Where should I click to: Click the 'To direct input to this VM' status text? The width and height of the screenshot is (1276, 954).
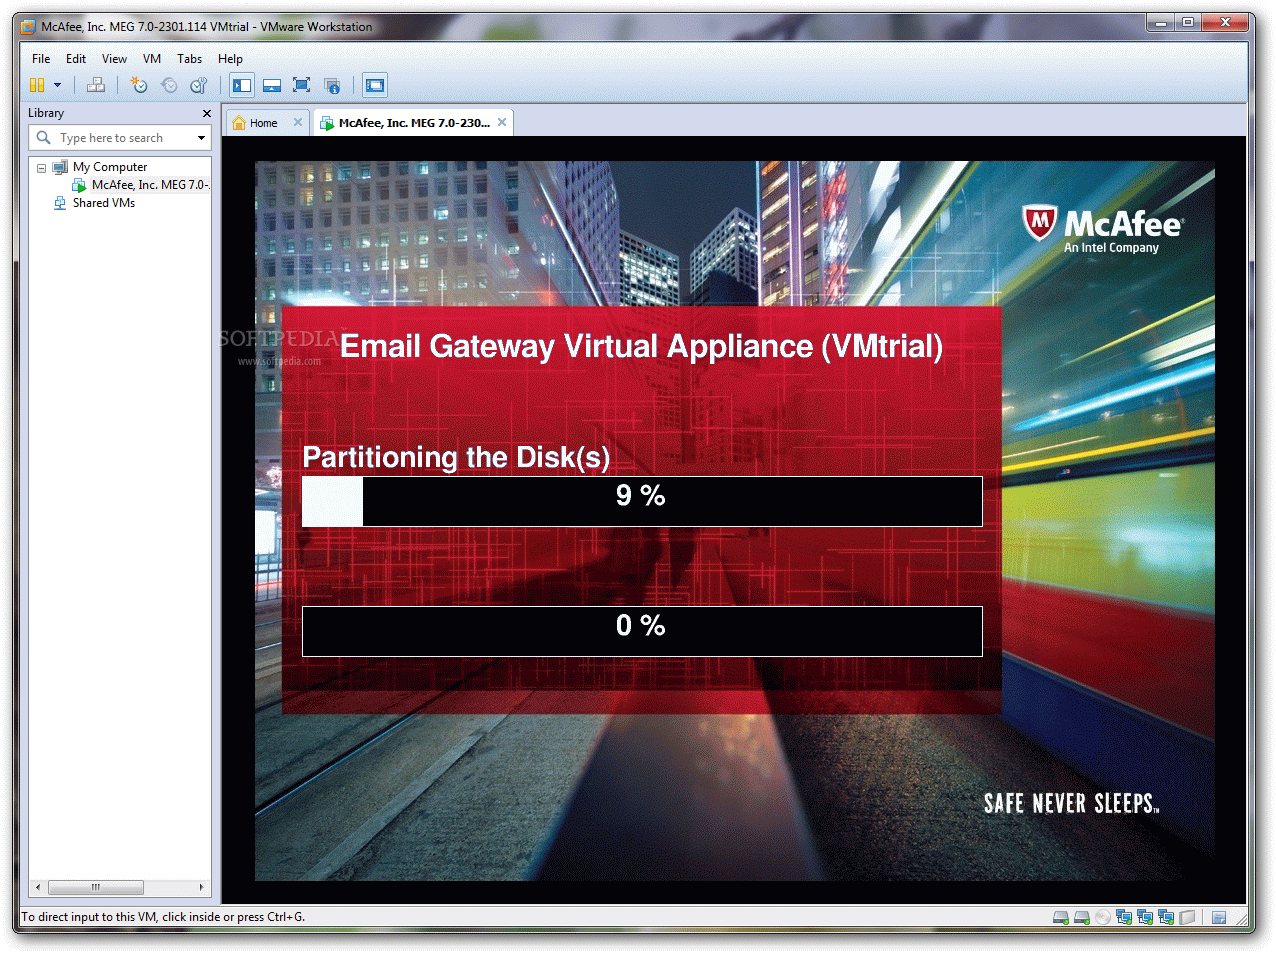163,917
